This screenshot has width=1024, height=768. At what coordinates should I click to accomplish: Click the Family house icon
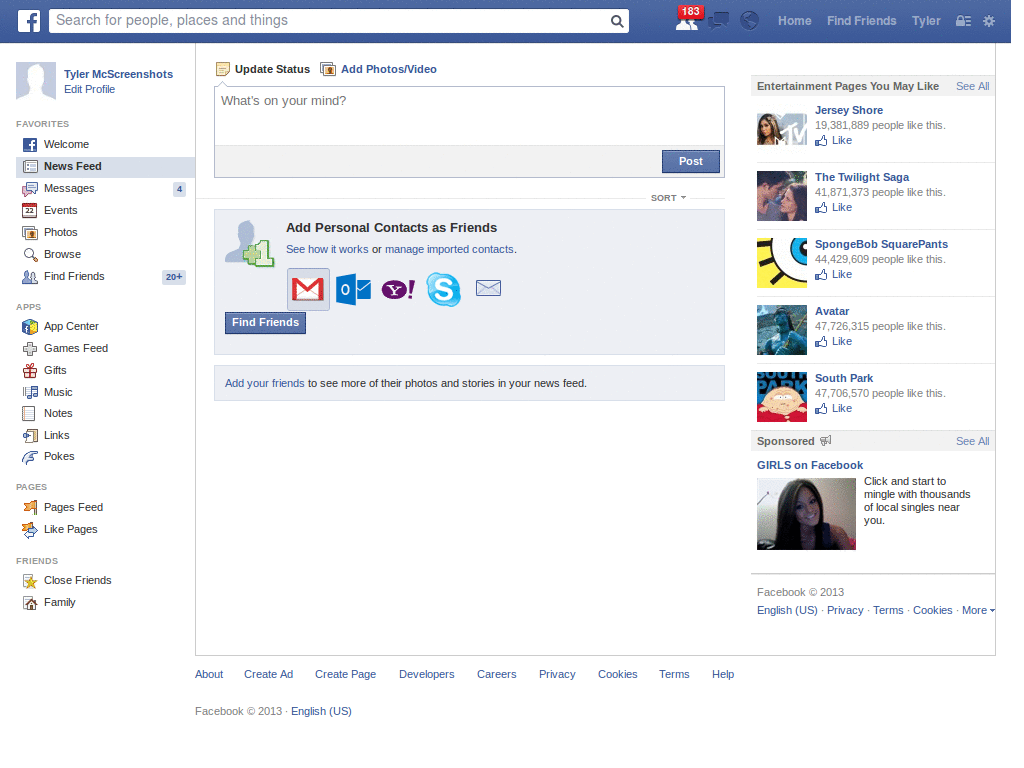coord(29,603)
